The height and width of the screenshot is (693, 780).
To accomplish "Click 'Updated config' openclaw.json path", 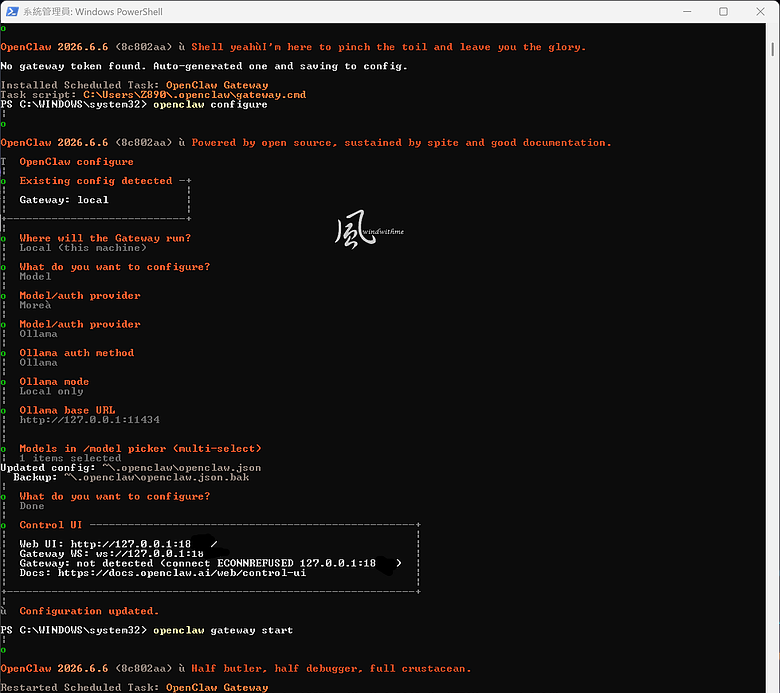I will [182, 468].
